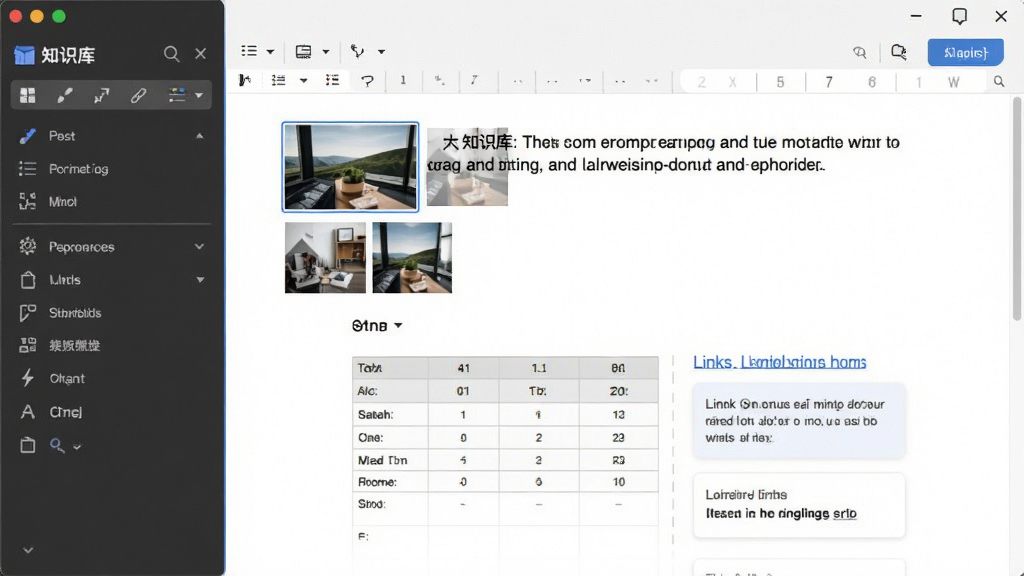1024x576 pixels.
Task: Click the blue button in top right
Action: click(965, 52)
